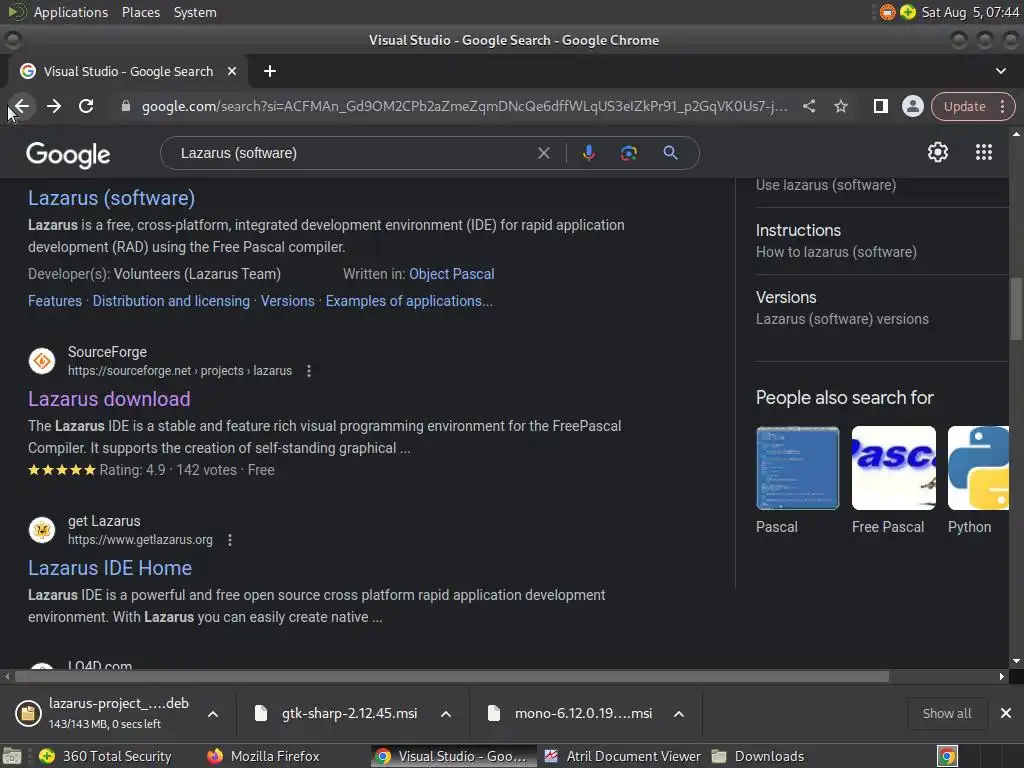Click the SourceForge site favicon
1024x768 pixels.
(42, 360)
